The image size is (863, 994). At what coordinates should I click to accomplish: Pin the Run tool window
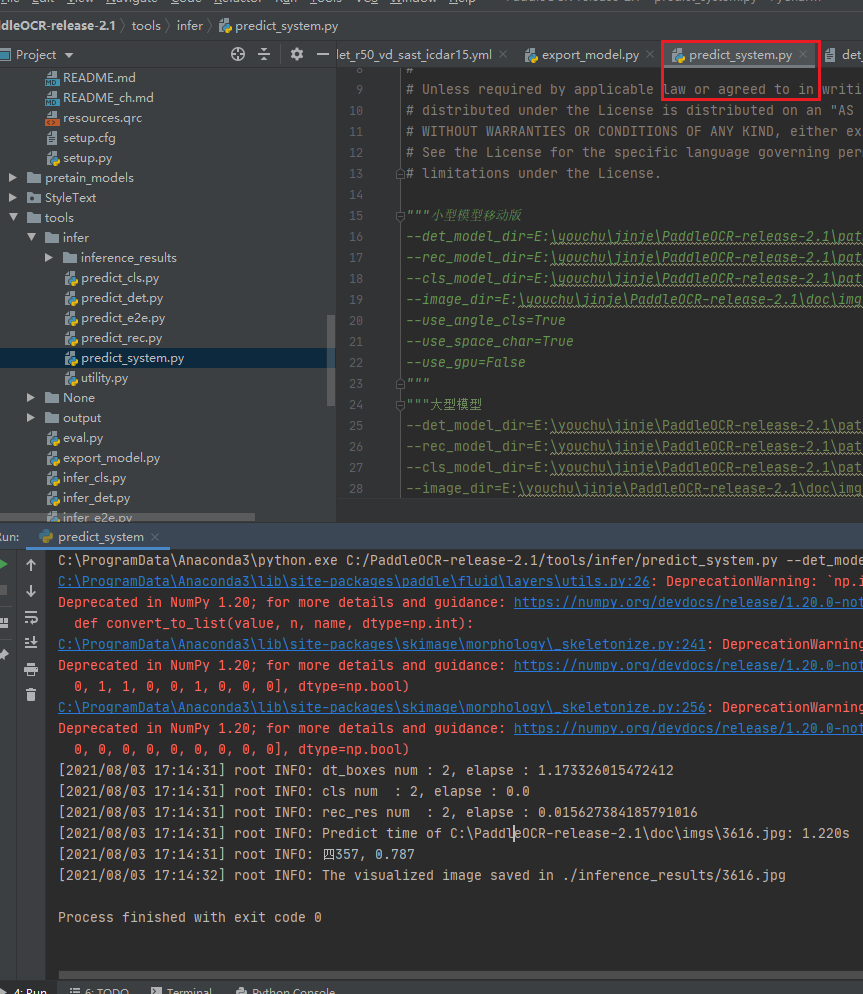[5, 653]
